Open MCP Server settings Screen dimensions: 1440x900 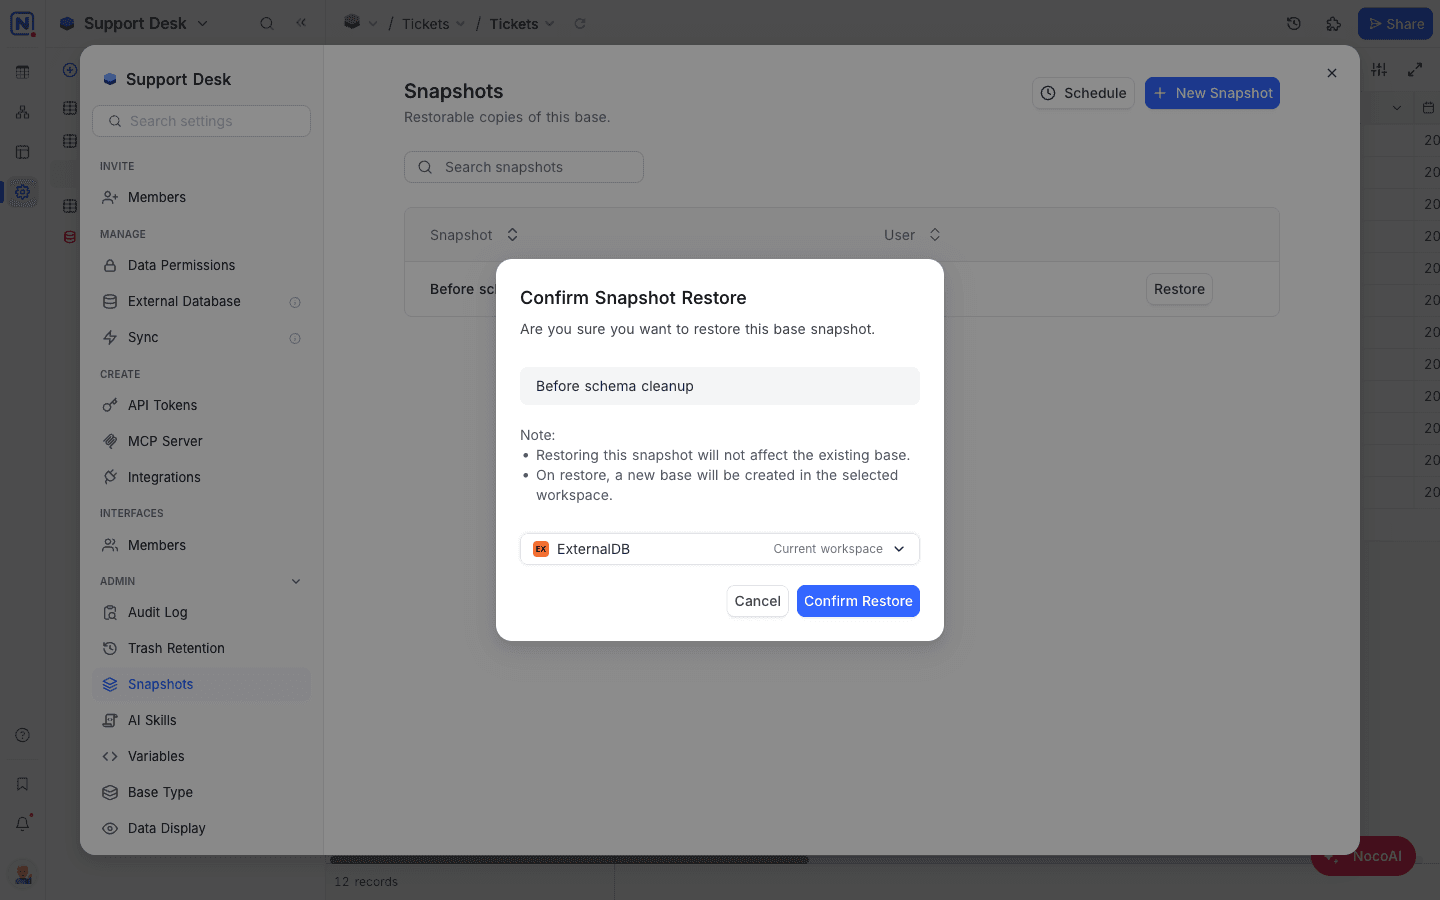pyautogui.click(x=201, y=441)
